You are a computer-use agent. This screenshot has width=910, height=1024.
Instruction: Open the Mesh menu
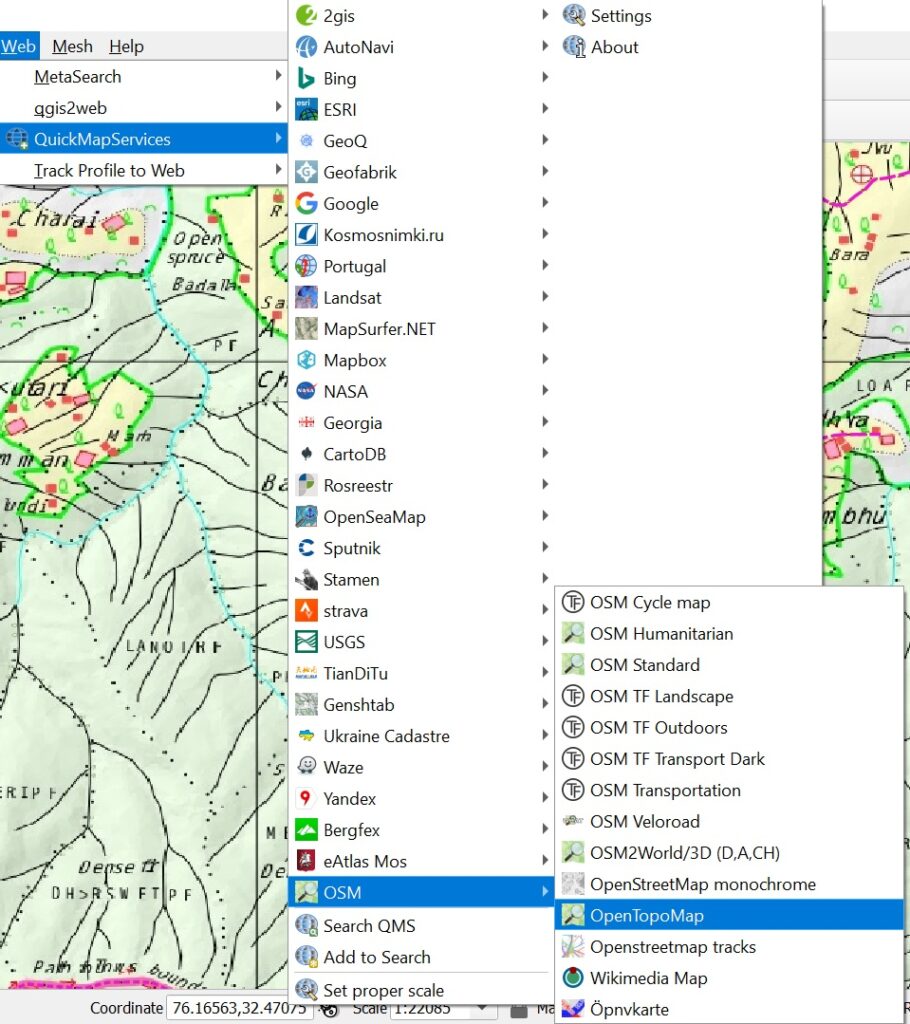[x=73, y=46]
